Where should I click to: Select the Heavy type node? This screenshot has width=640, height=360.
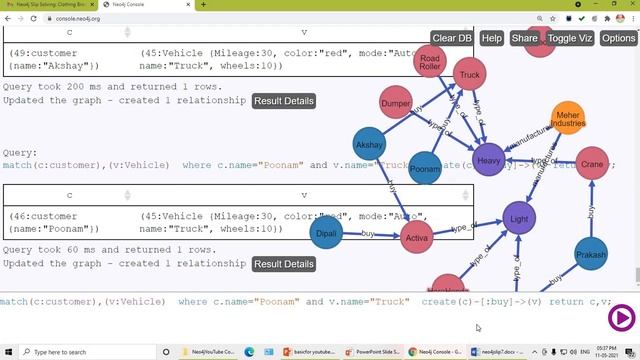[489, 160]
